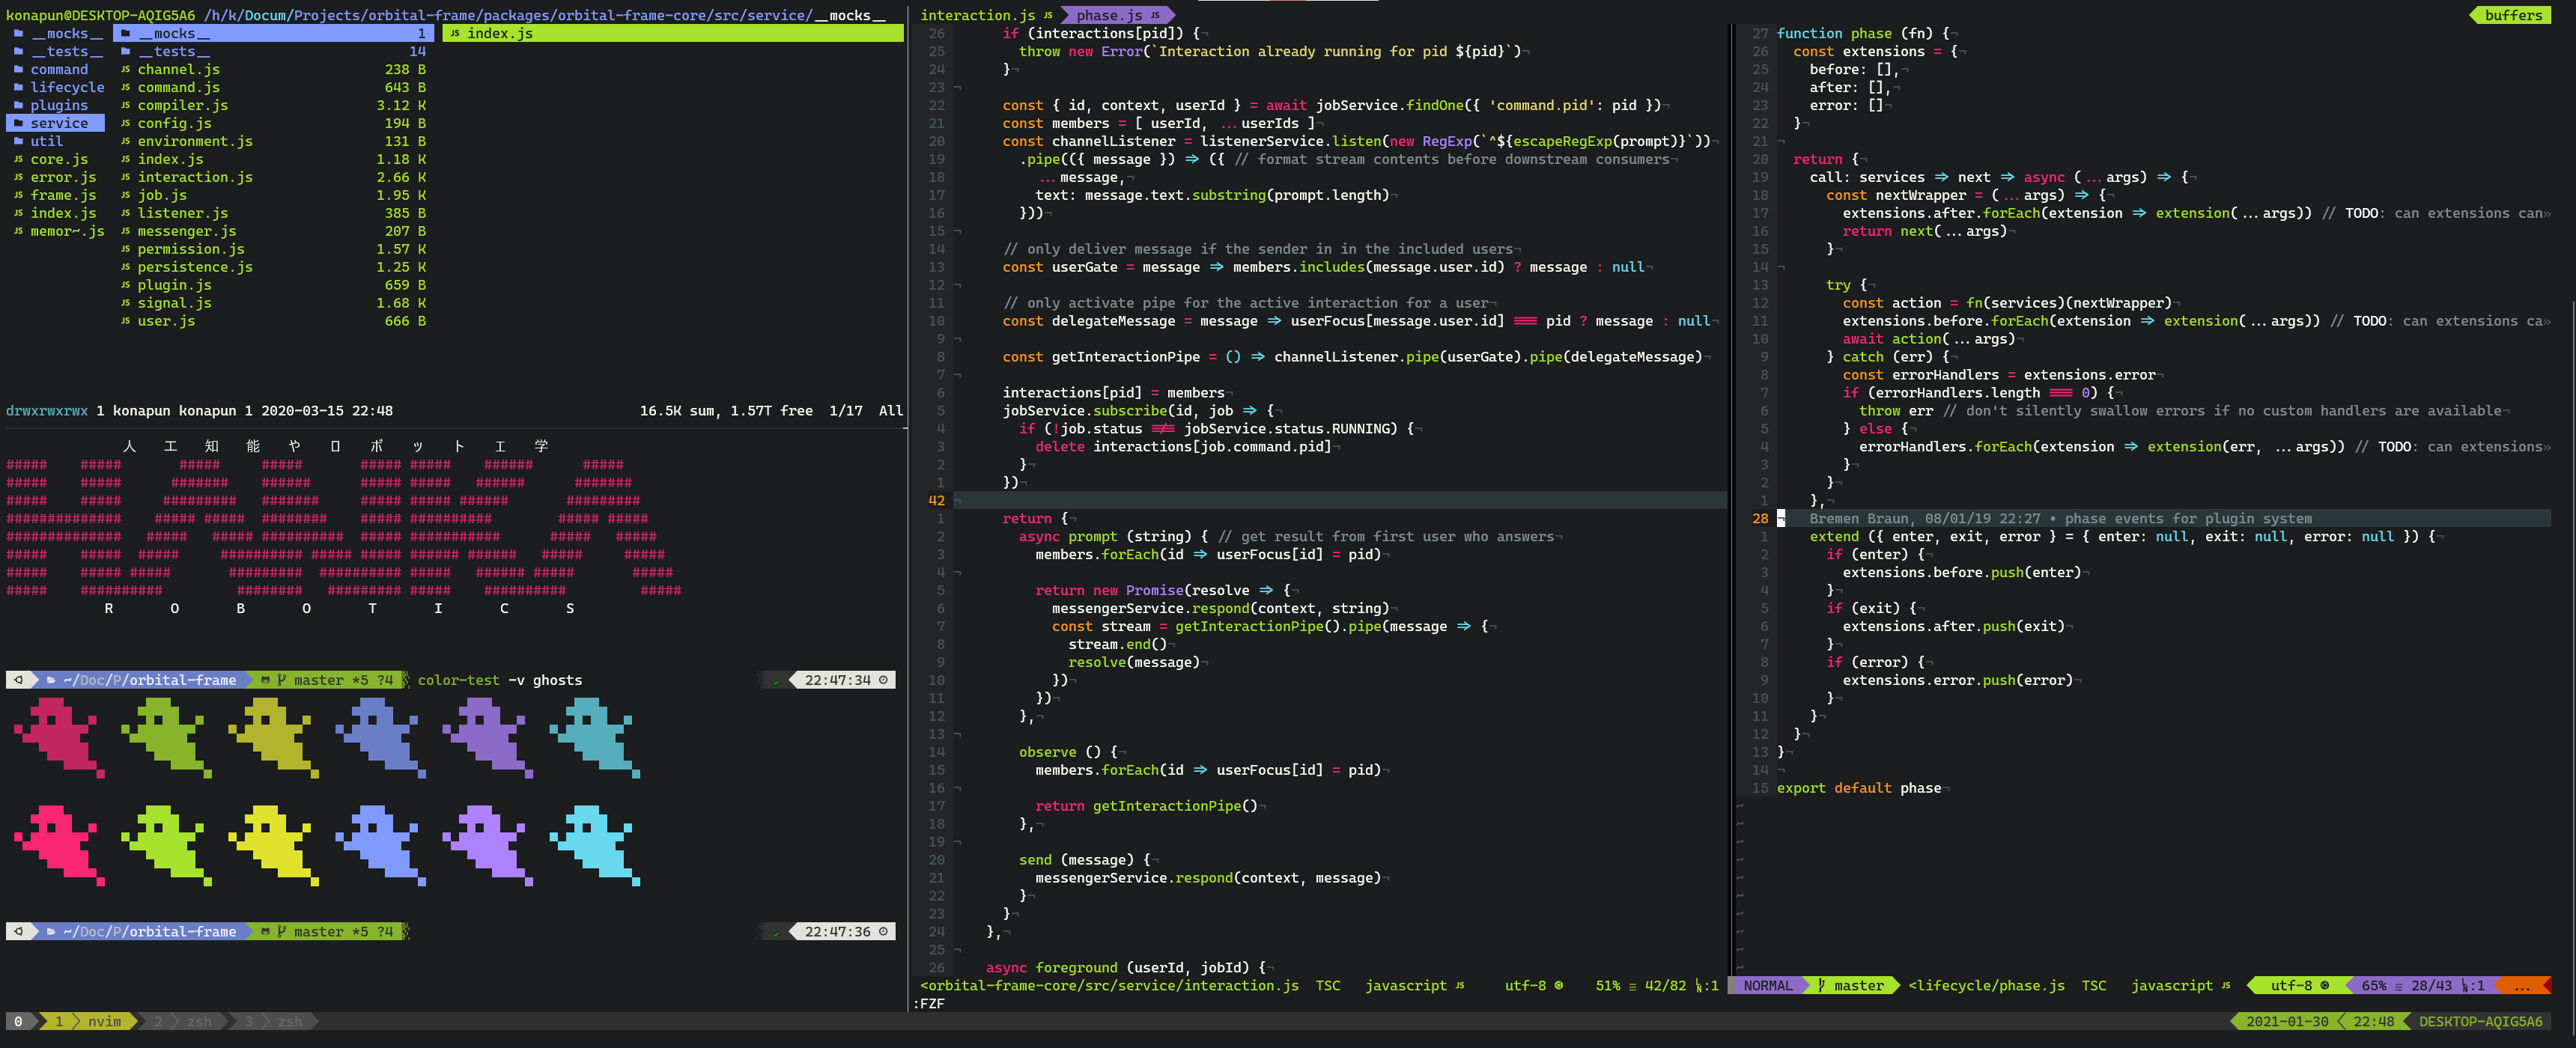Click the buffers label at top right
Image resolution: width=2576 pixels, height=1048 pixels.
(x=2513, y=15)
